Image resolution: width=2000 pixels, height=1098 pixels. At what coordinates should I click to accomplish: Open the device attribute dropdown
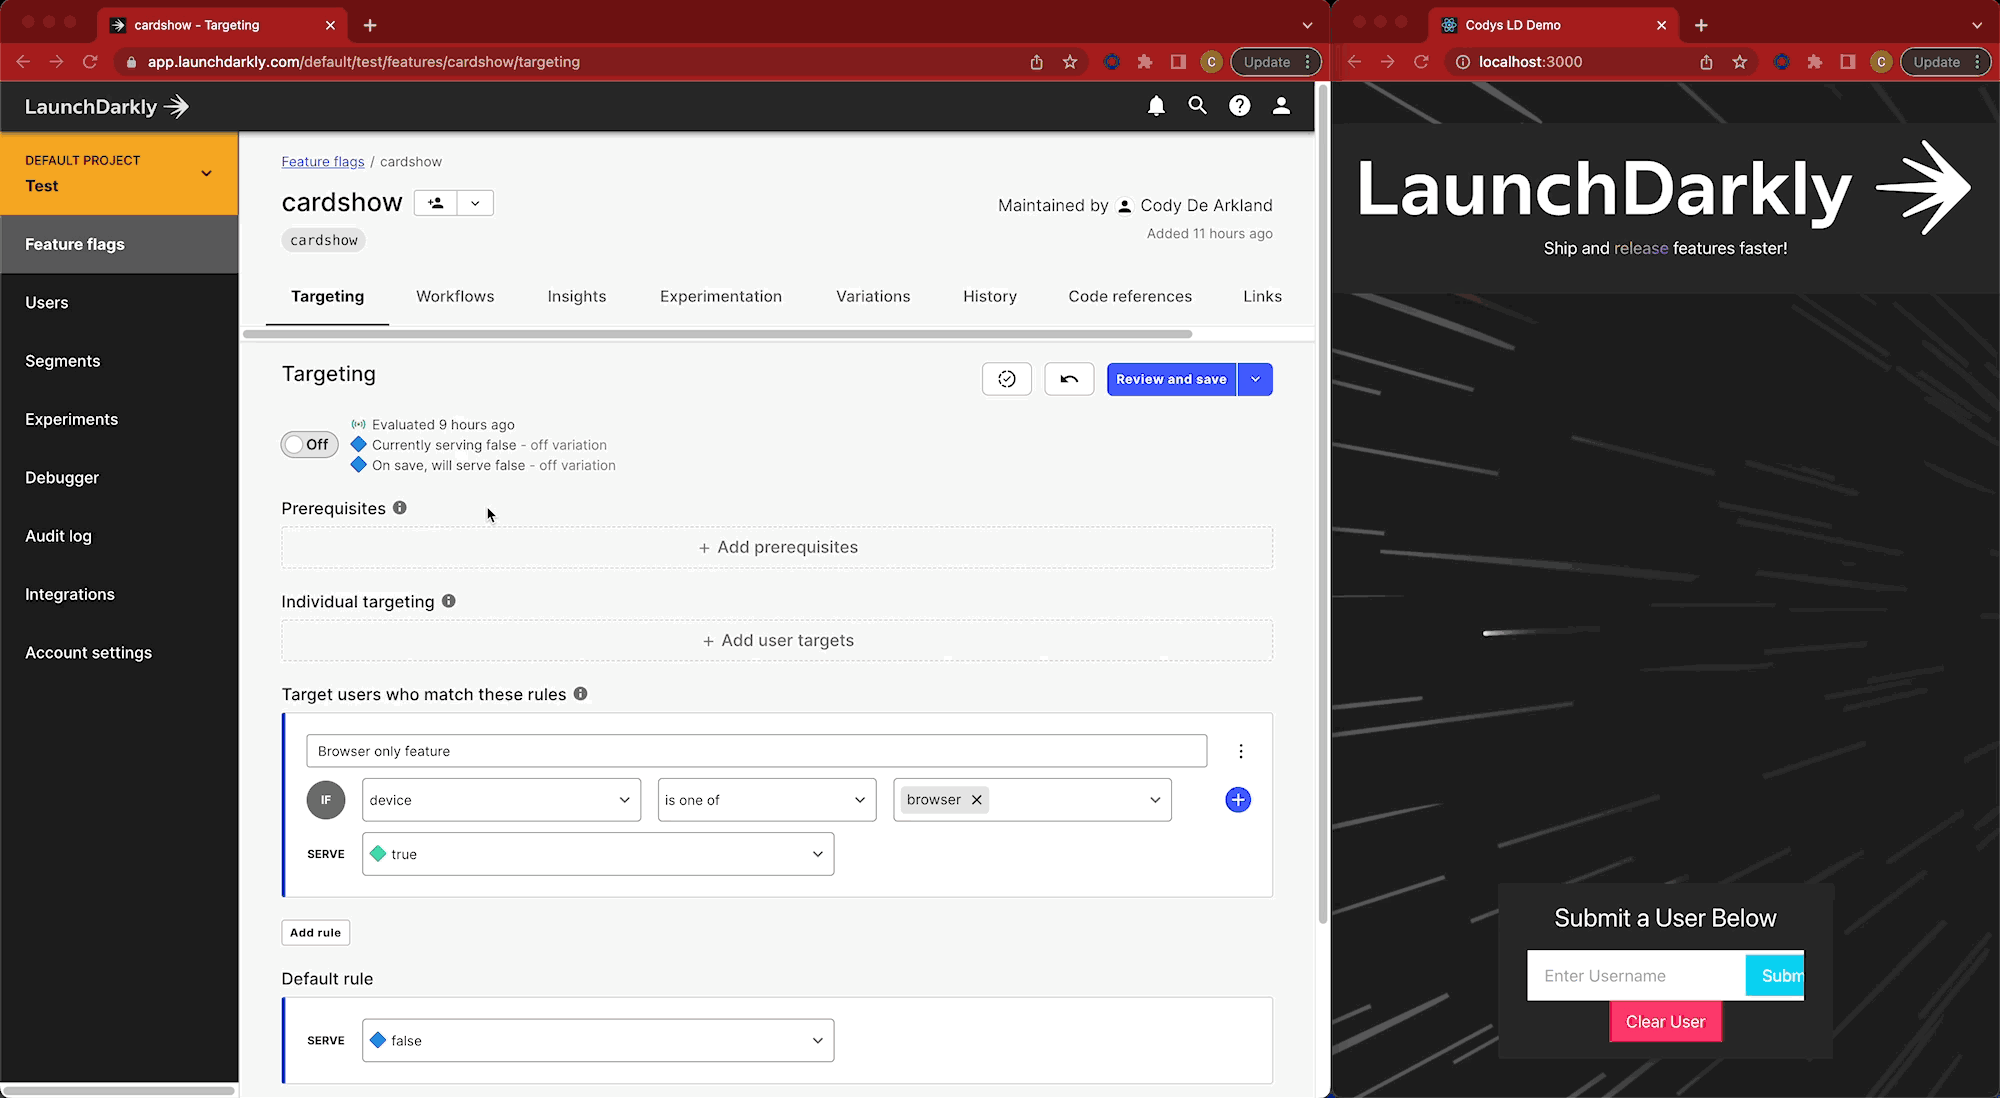pyautogui.click(x=501, y=800)
